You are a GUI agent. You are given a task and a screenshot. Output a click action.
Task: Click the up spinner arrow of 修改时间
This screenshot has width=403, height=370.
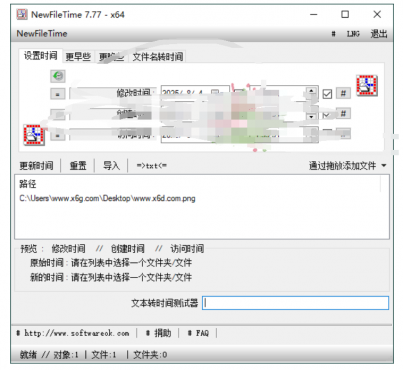click(311, 90)
